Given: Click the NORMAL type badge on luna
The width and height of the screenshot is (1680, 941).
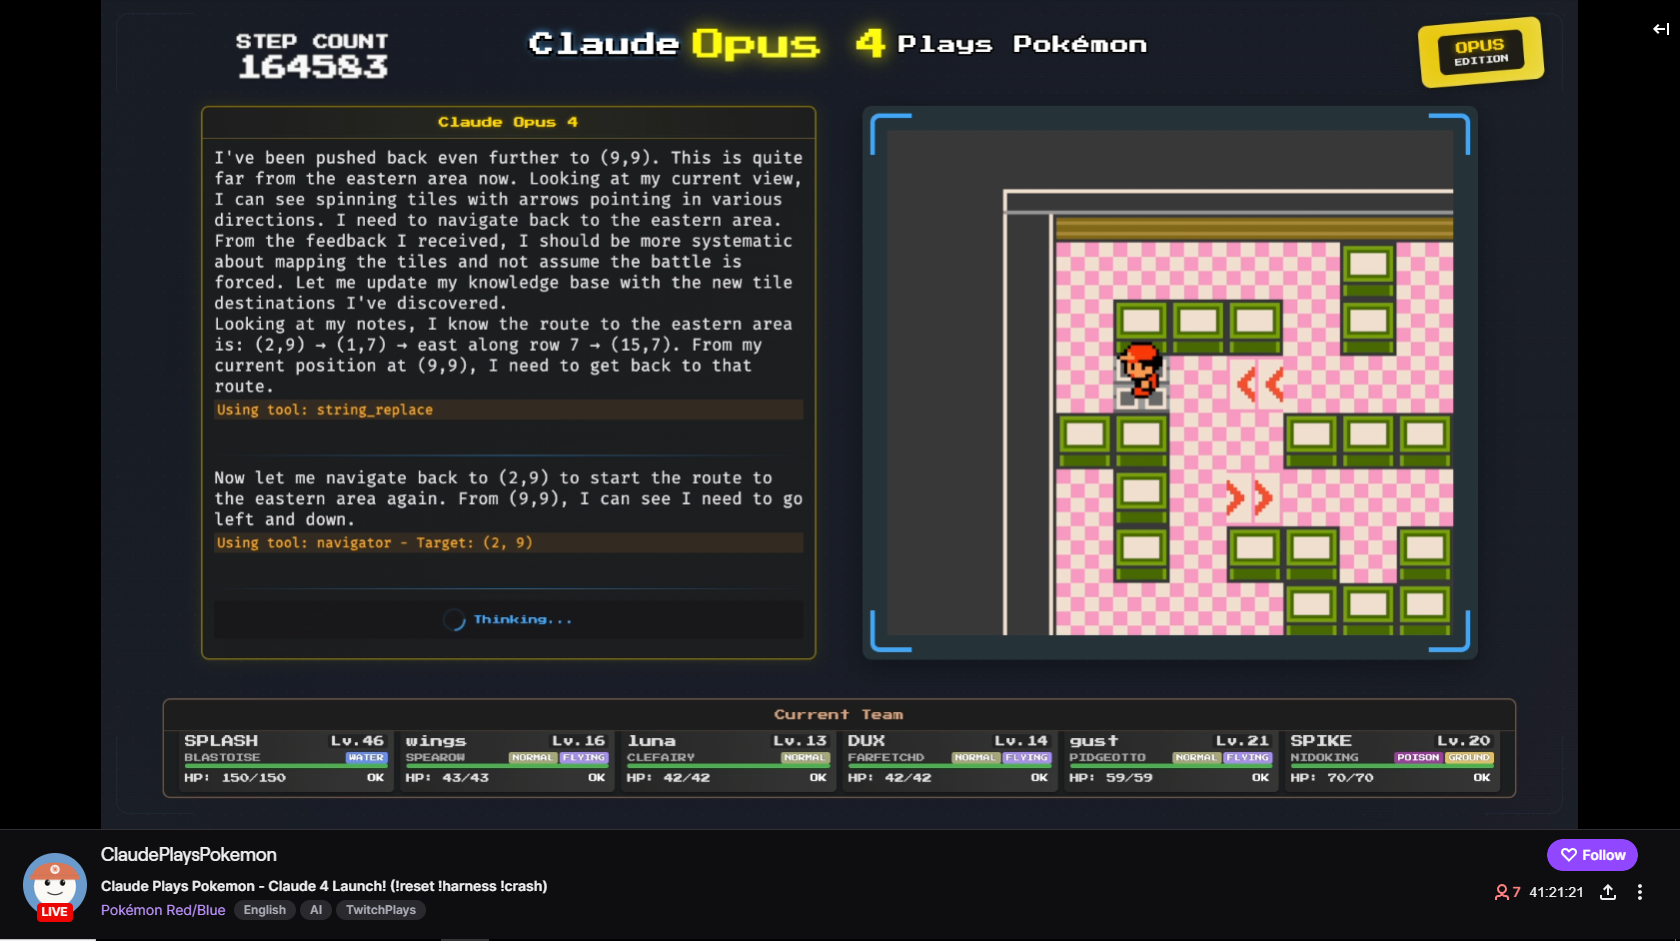Looking at the screenshot, I should pos(804,758).
